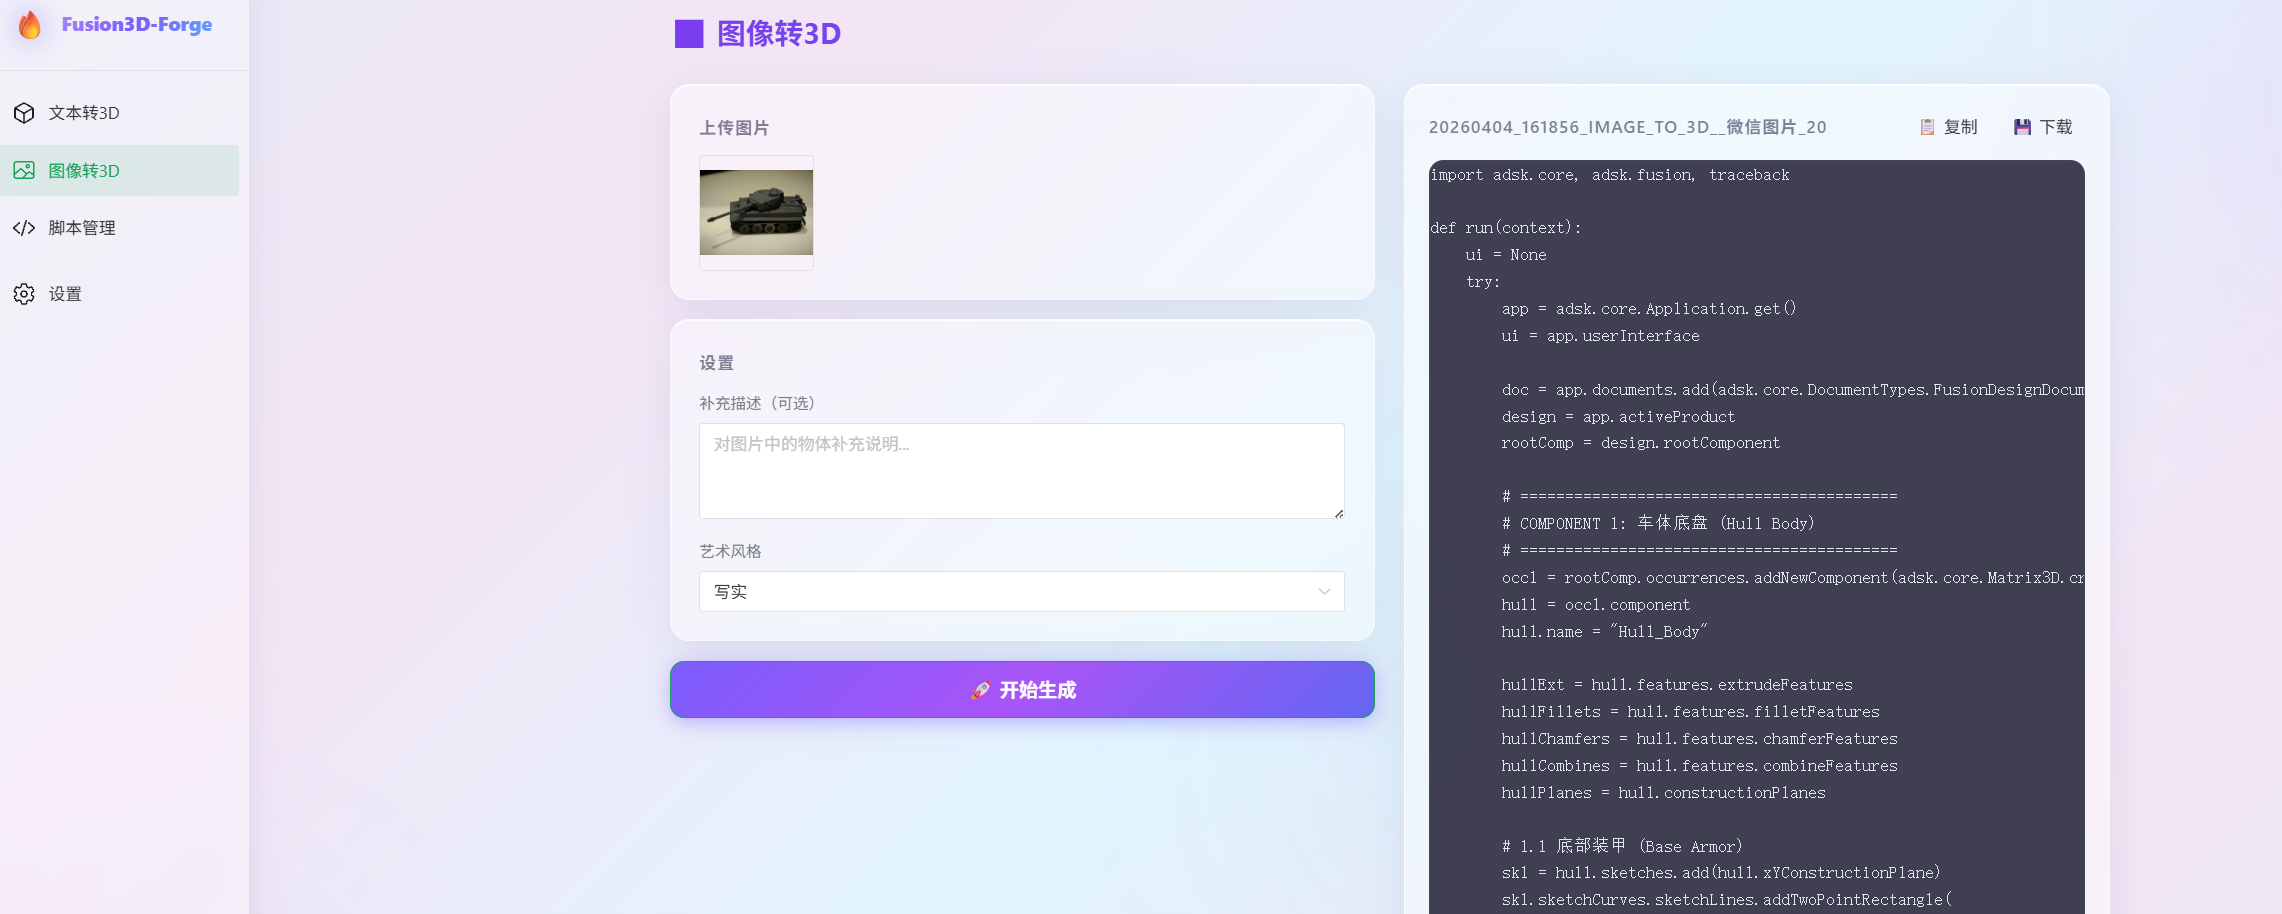This screenshot has width=2282, height=914.
Task: Click the flame logo icon
Action: tap(30, 25)
